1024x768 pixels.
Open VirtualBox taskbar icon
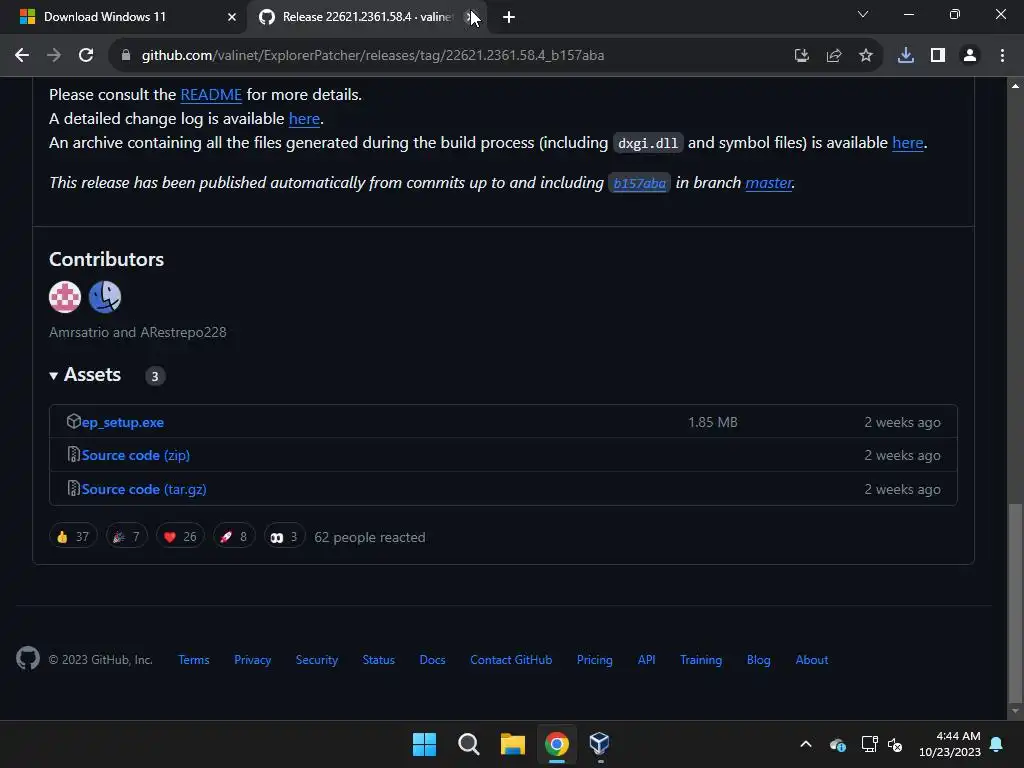pyautogui.click(x=600, y=744)
